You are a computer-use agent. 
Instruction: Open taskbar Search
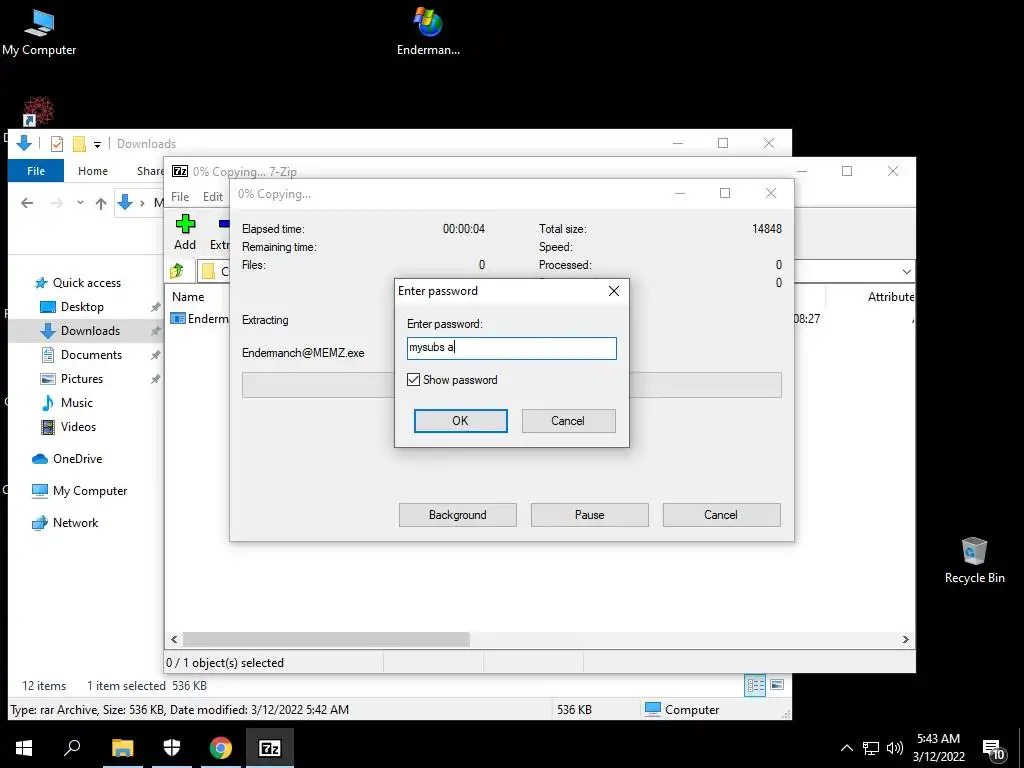pos(72,748)
